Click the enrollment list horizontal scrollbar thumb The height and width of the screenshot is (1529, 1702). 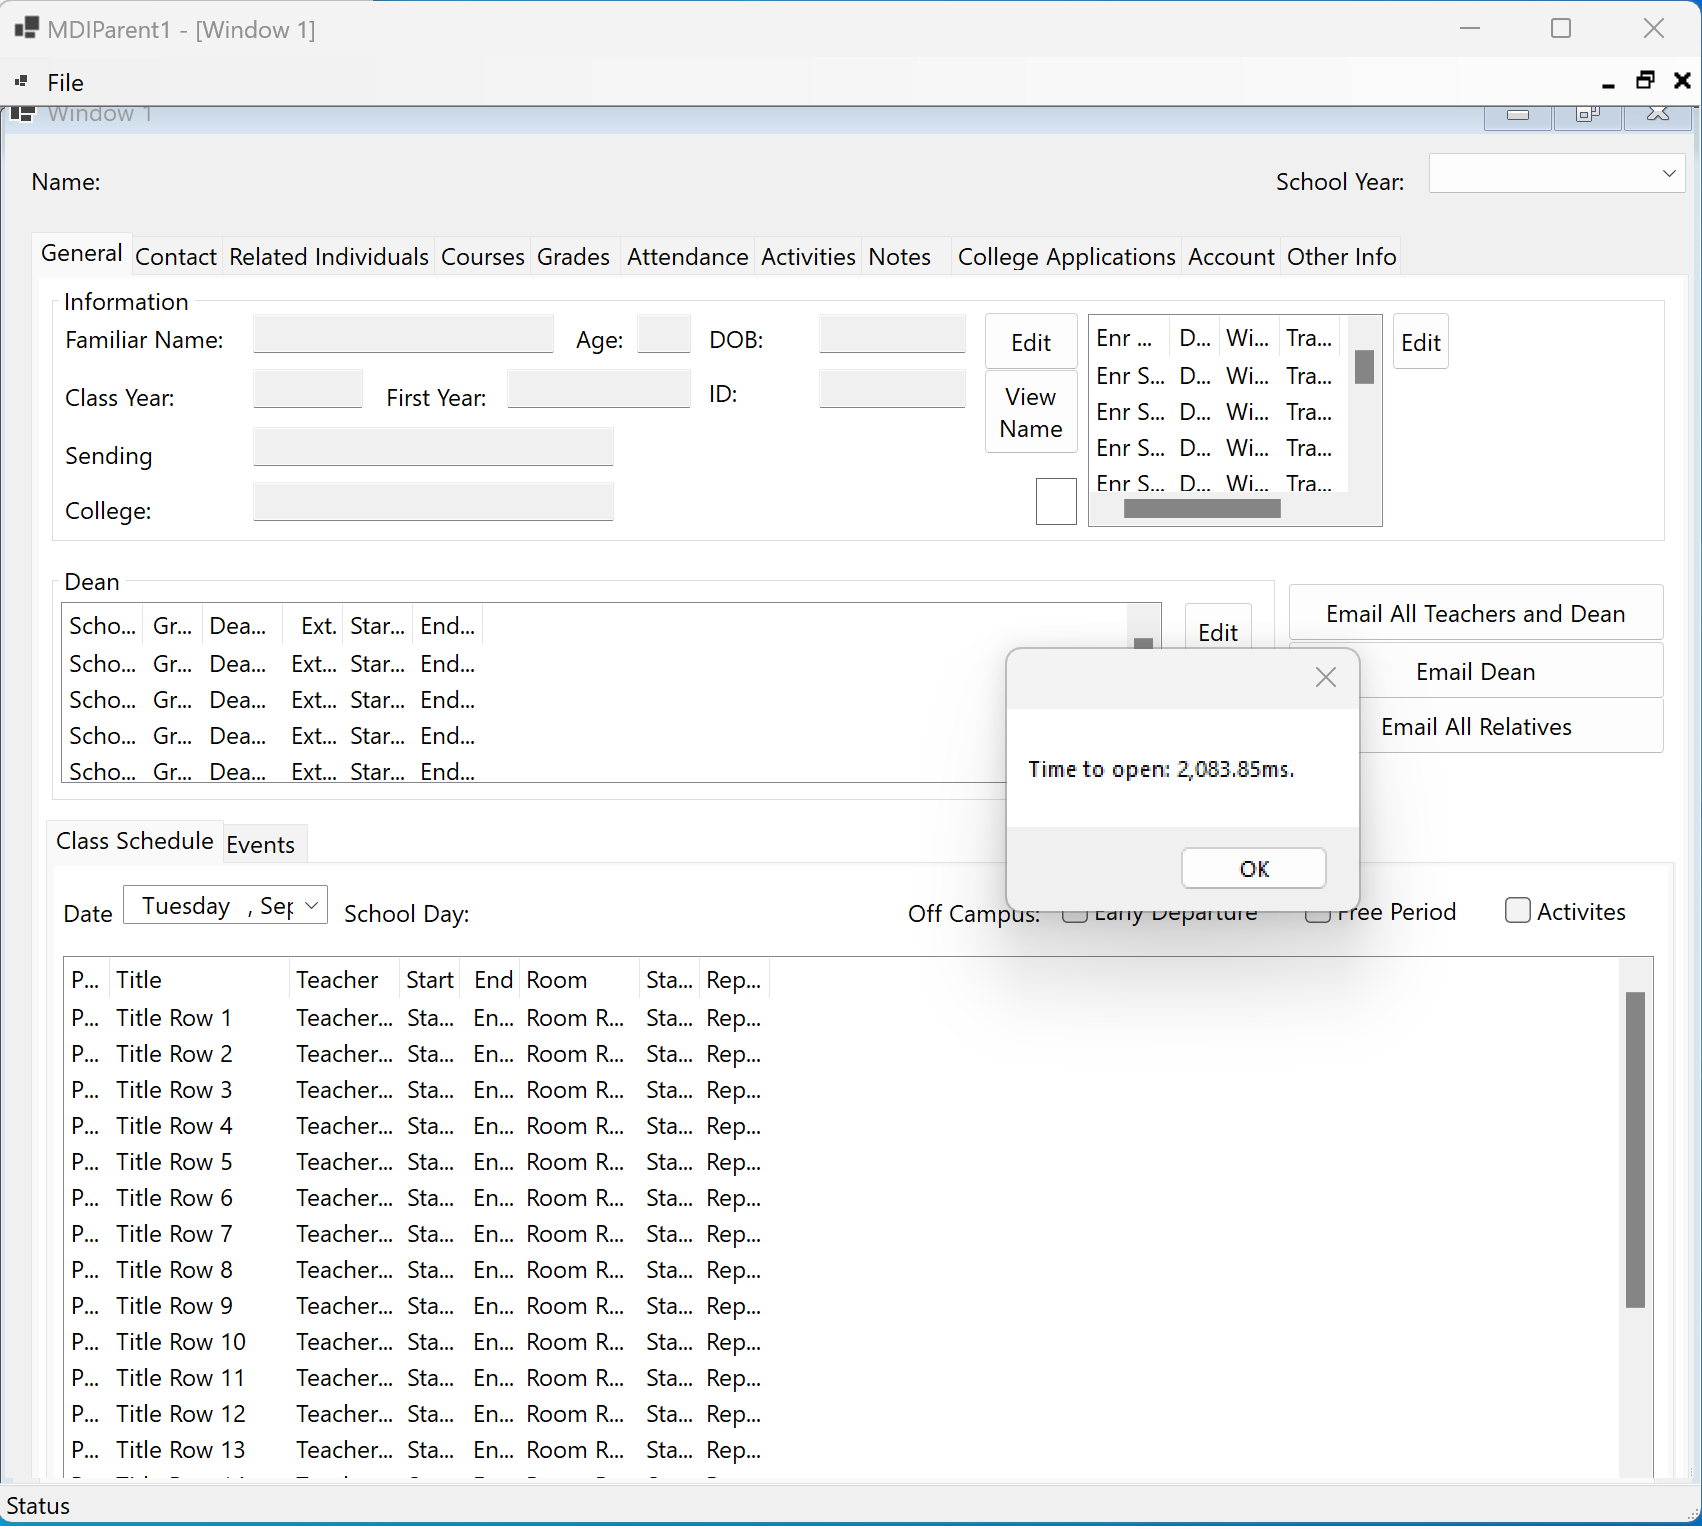click(x=1202, y=509)
